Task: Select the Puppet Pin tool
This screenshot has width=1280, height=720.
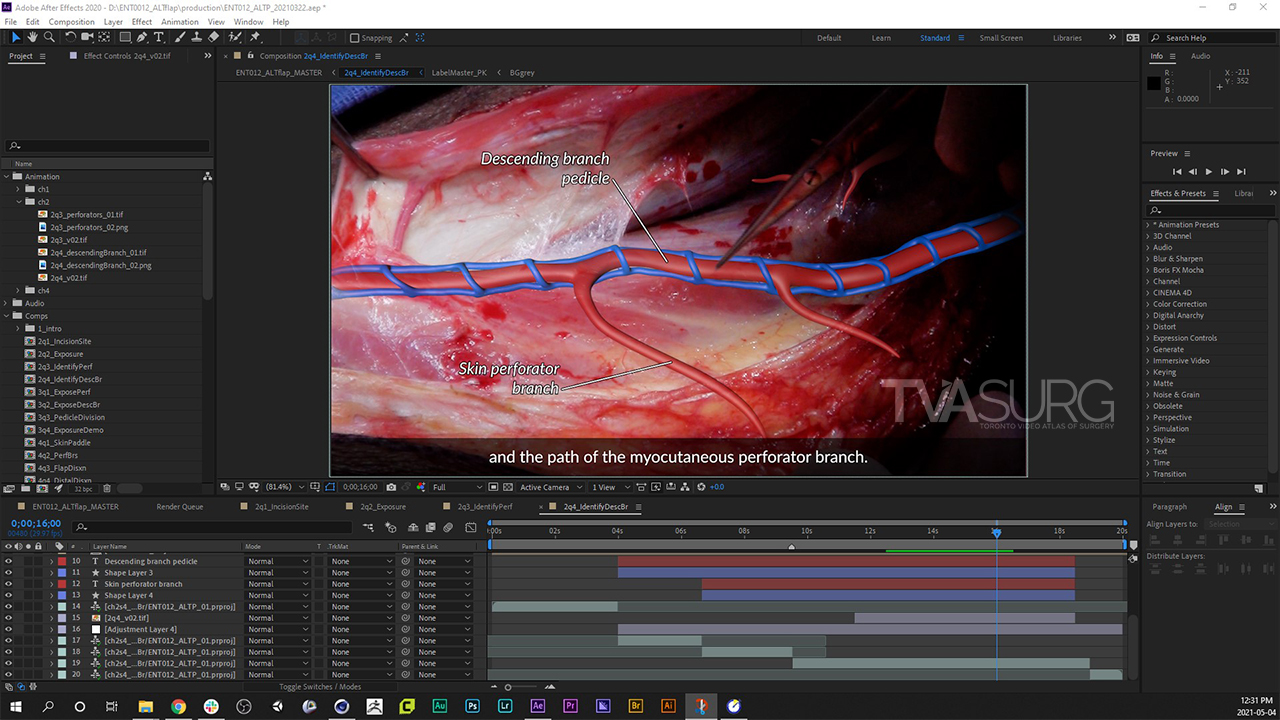Action: coord(255,37)
